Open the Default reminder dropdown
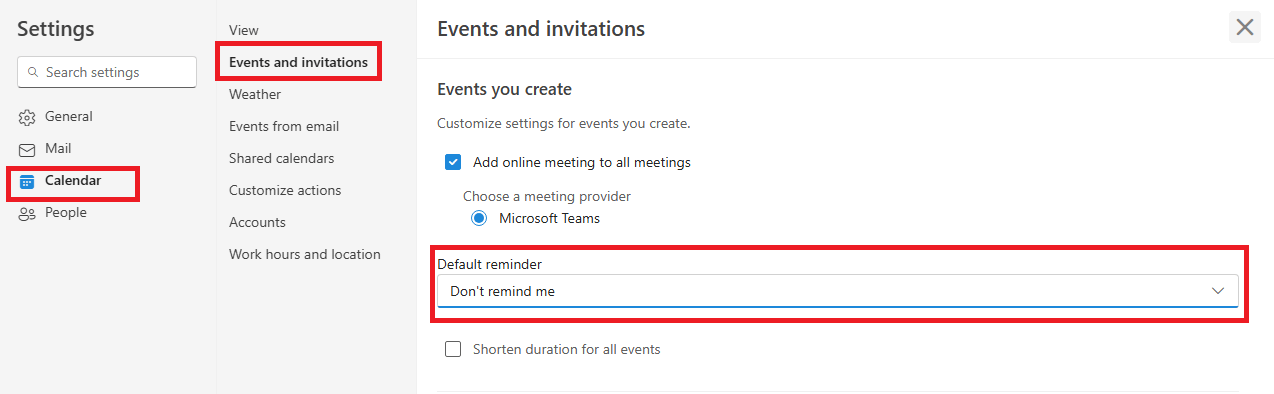Image resolution: width=1274 pixels, height=394 pixels. tap(838, 291)
